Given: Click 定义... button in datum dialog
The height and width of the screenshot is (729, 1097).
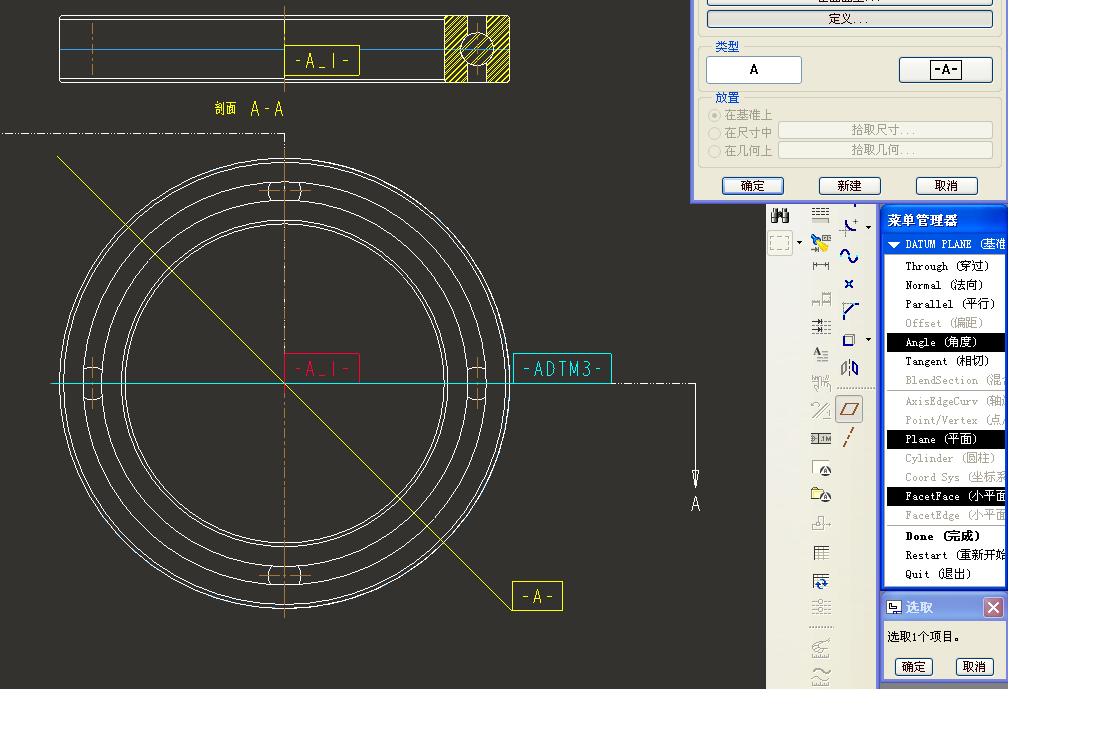Looking at the screenshot, I should click(x=849, y=19).
